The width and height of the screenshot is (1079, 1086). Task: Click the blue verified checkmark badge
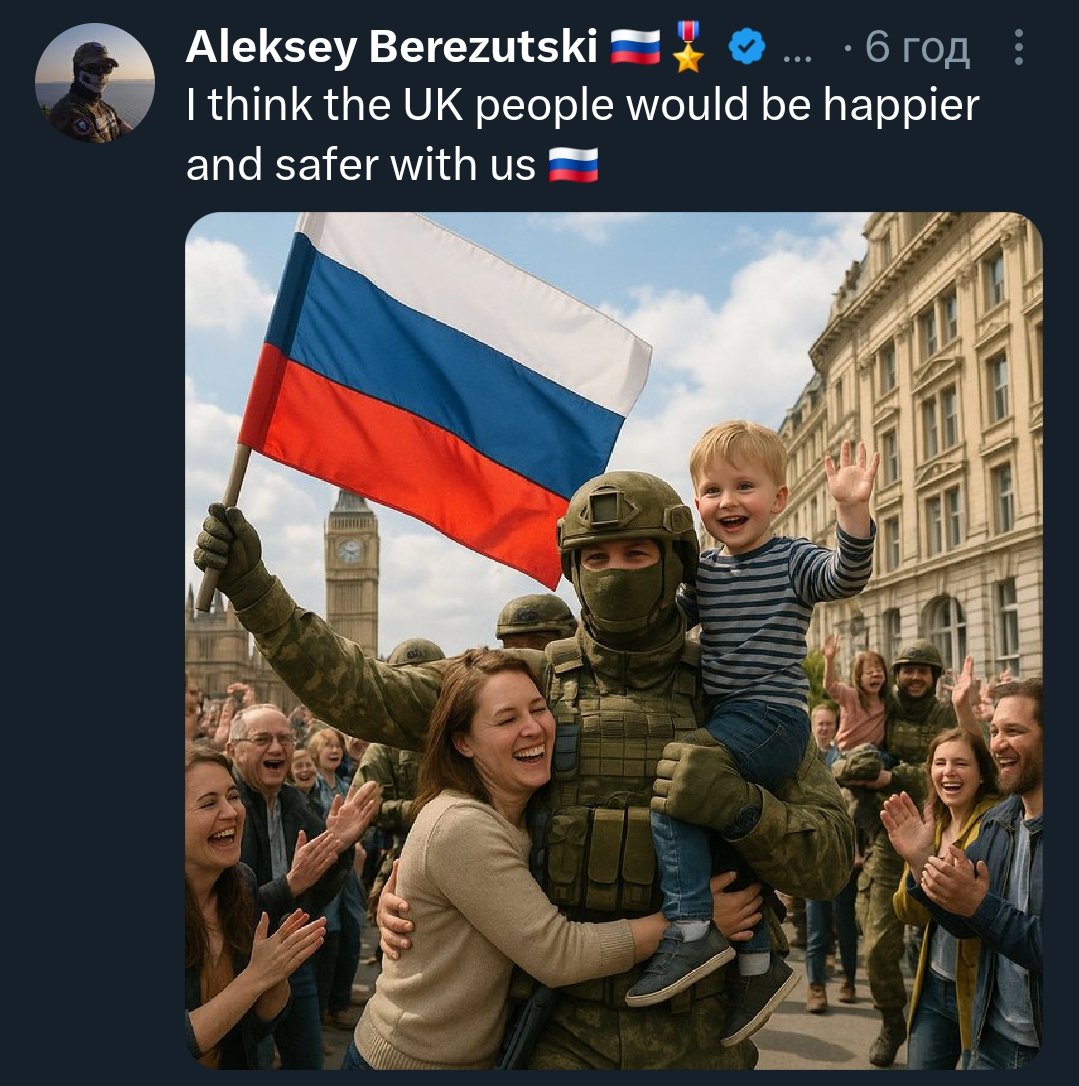747,47
